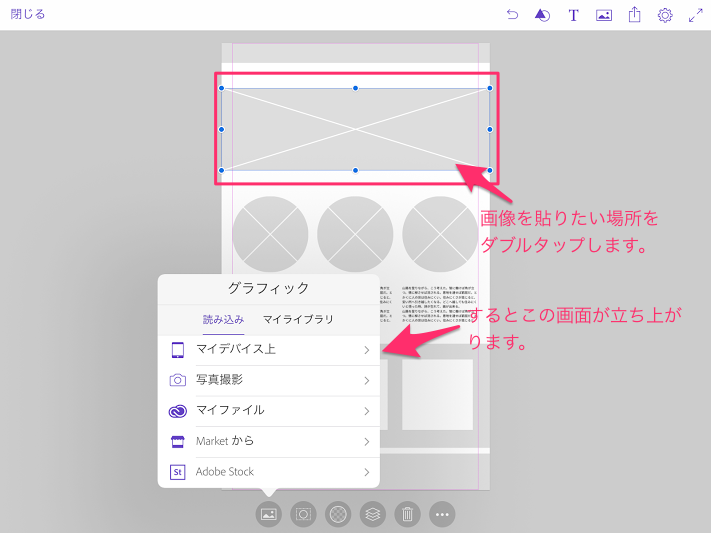711x533 pixels.
Task: Tap the bottom layers stack button
Action: click(x=373, y=514)
